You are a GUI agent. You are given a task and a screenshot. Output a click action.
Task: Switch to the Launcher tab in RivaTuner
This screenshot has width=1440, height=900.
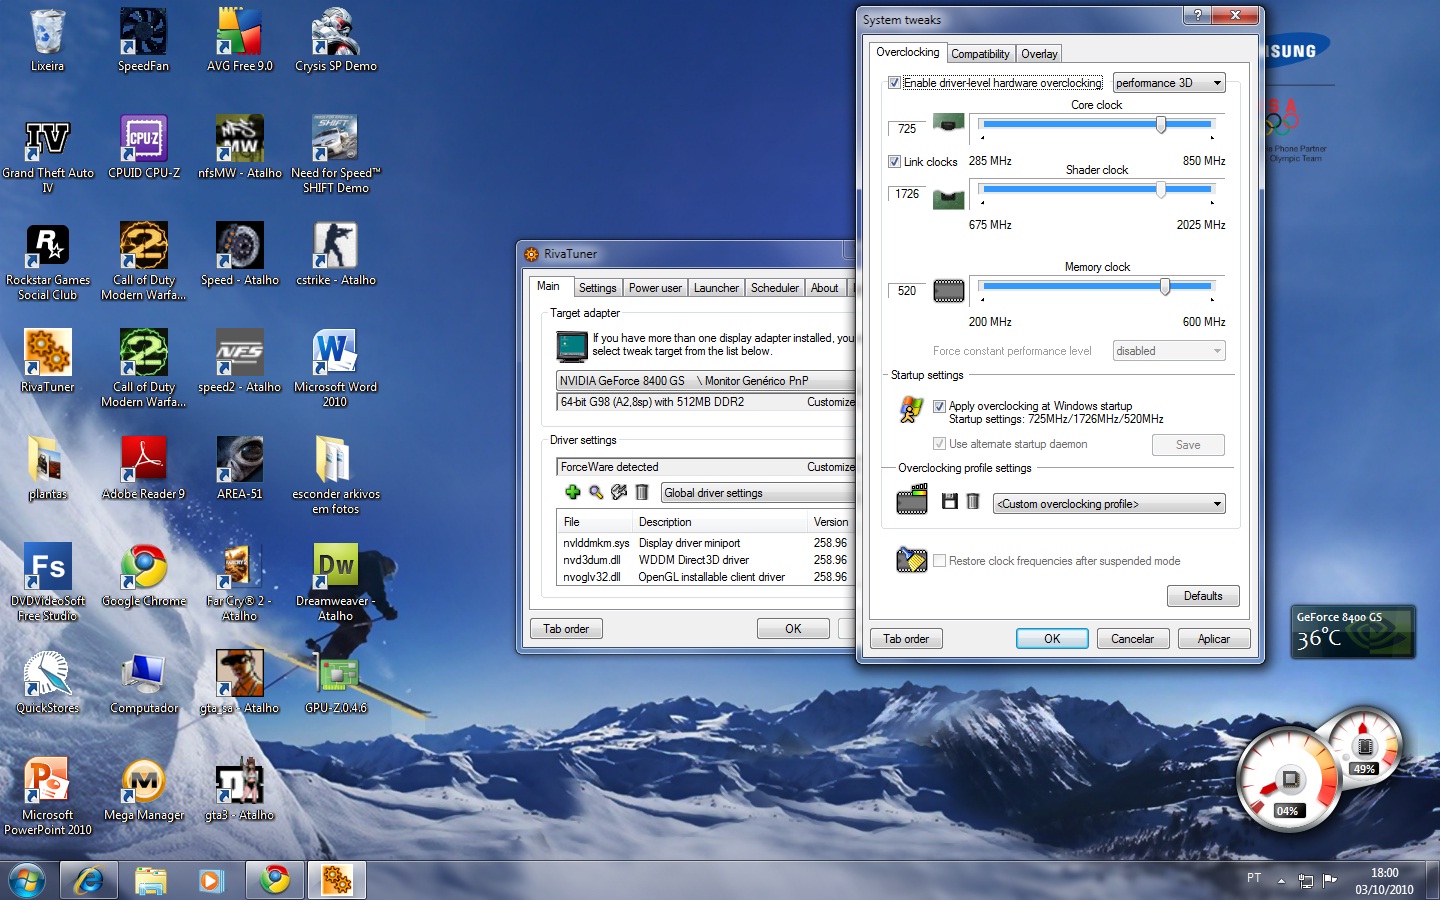(716, 288)
